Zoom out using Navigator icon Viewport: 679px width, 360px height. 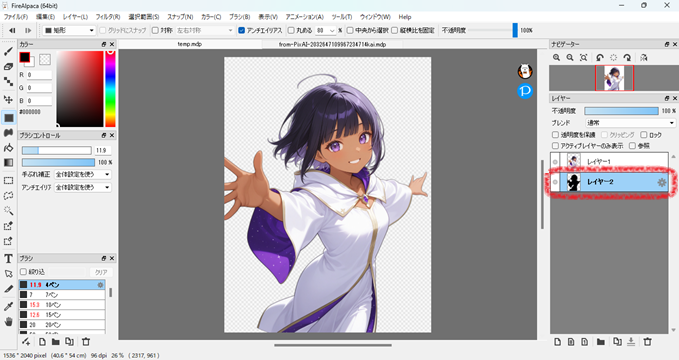[570, 58]
